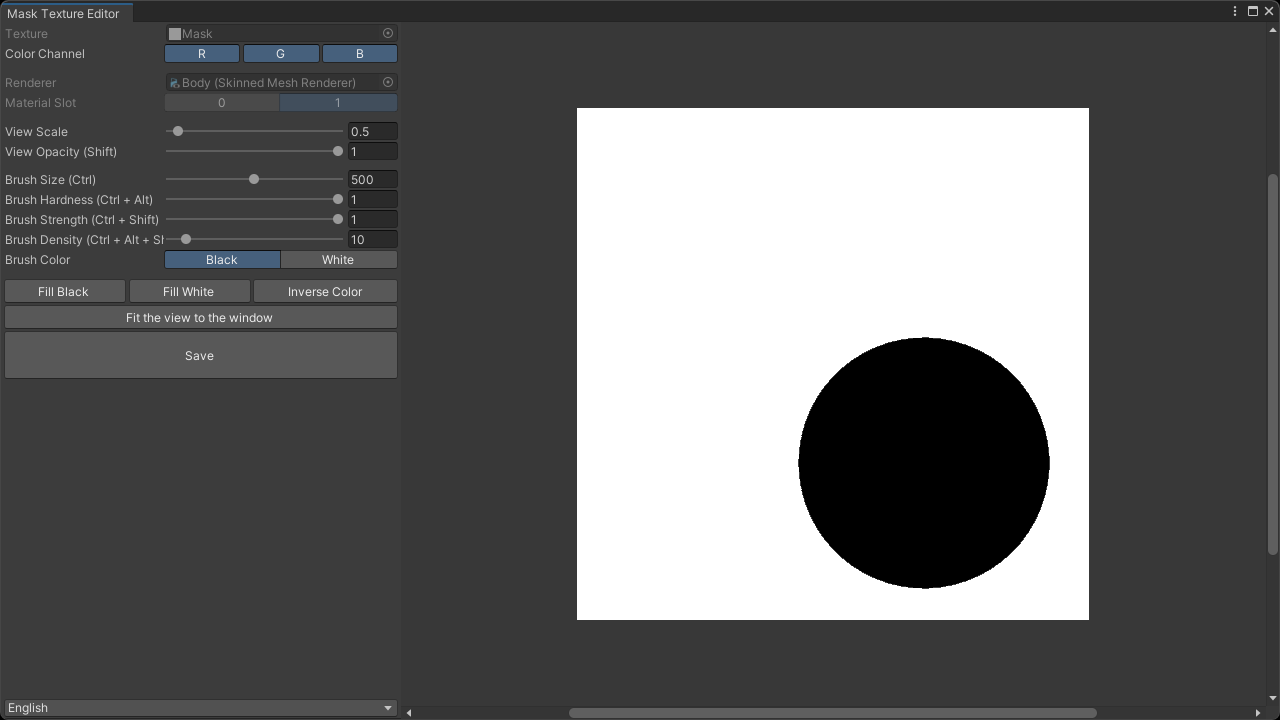Screen dimensions: 1280x720
Task: Select Black as the brush color
Action: click(x=221, y=259)
